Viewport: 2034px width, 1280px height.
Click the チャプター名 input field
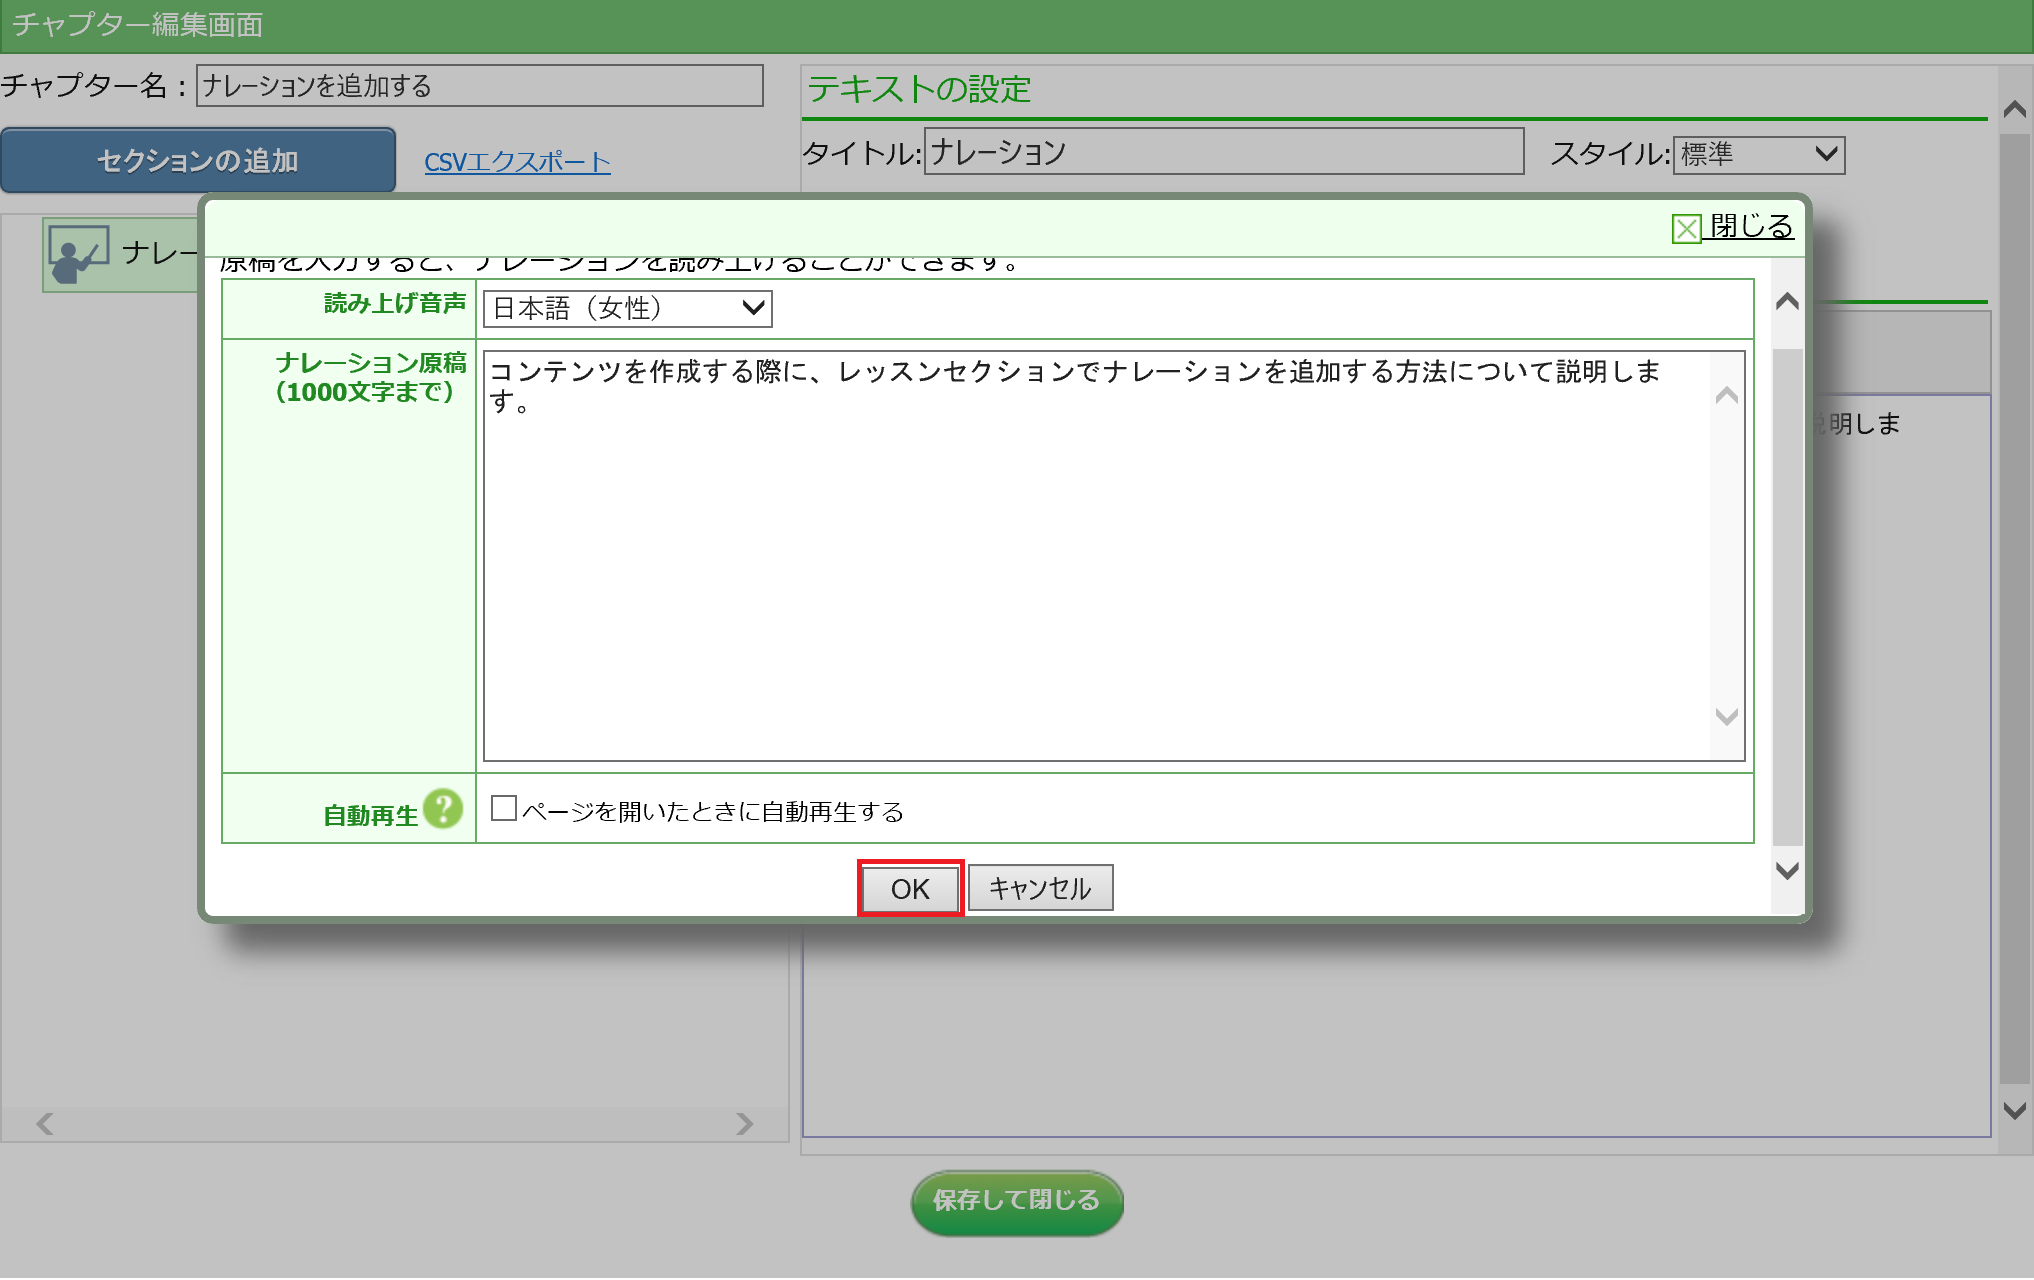point(479,86)
